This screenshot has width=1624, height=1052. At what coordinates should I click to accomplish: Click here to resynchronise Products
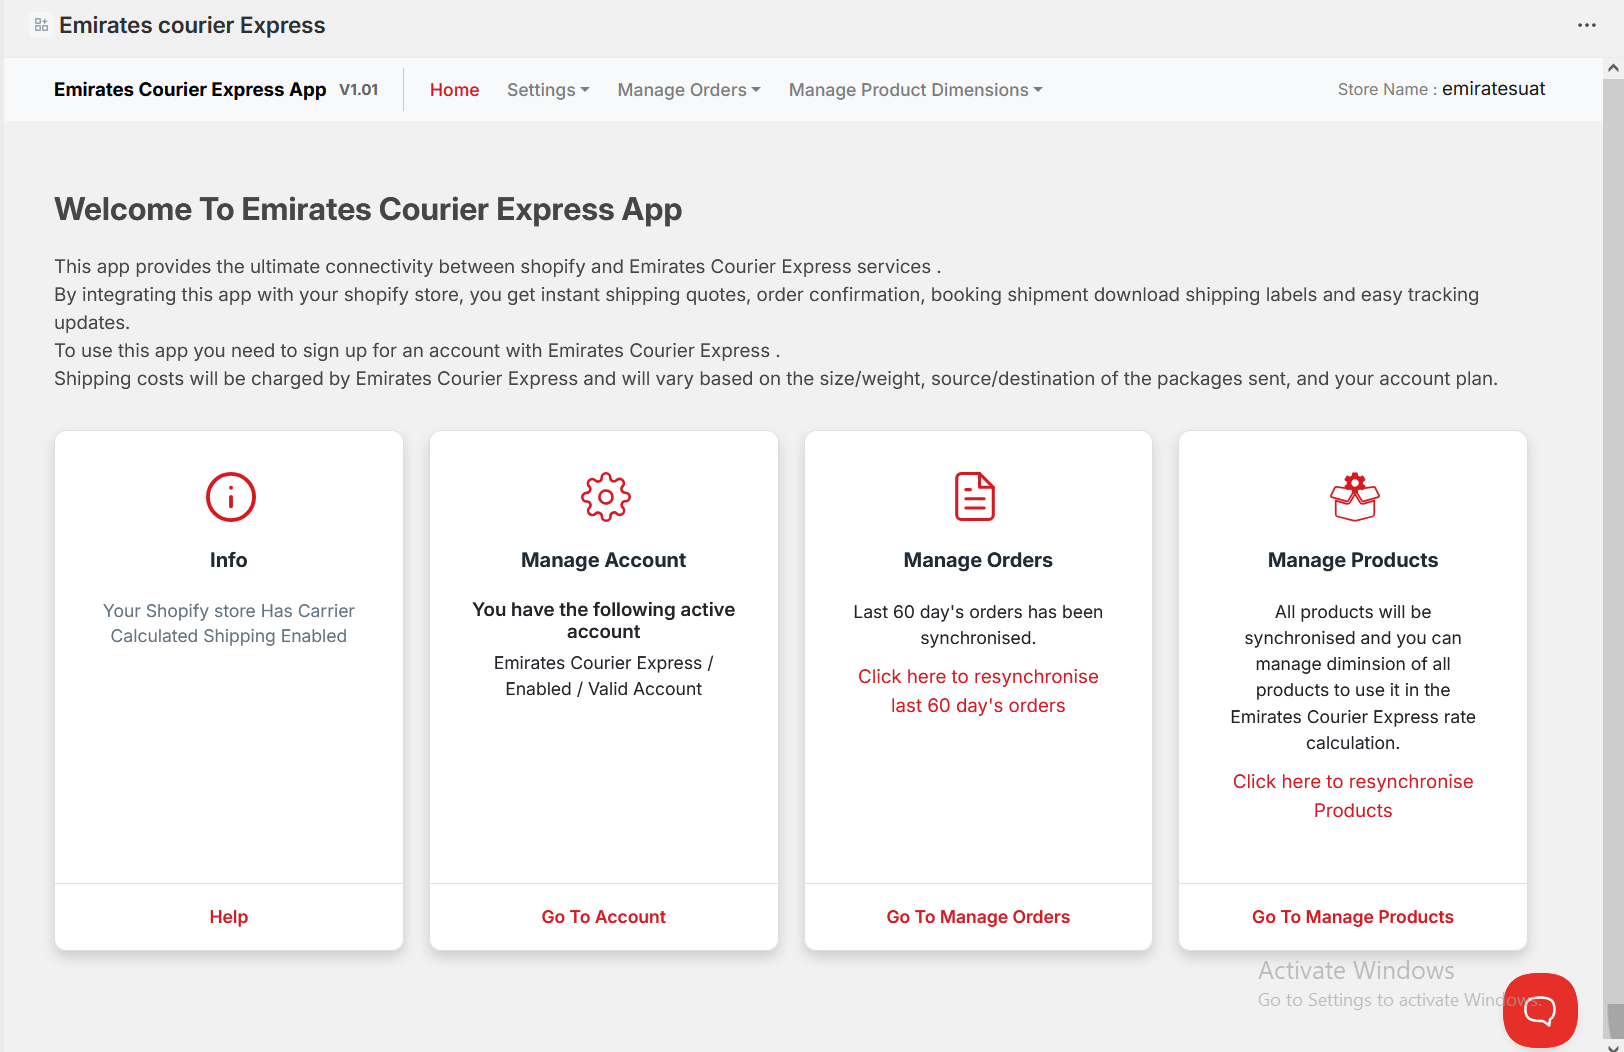tap(1353, 796)
